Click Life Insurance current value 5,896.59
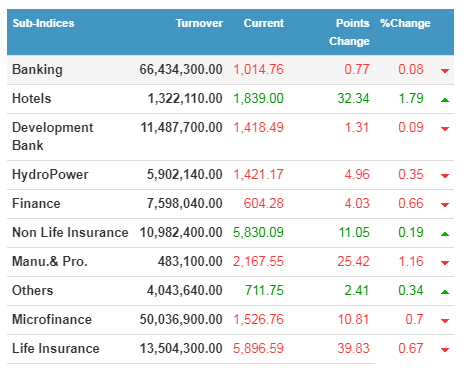The height and width of the screenshot is (374, 466). [x=258, y=348]
